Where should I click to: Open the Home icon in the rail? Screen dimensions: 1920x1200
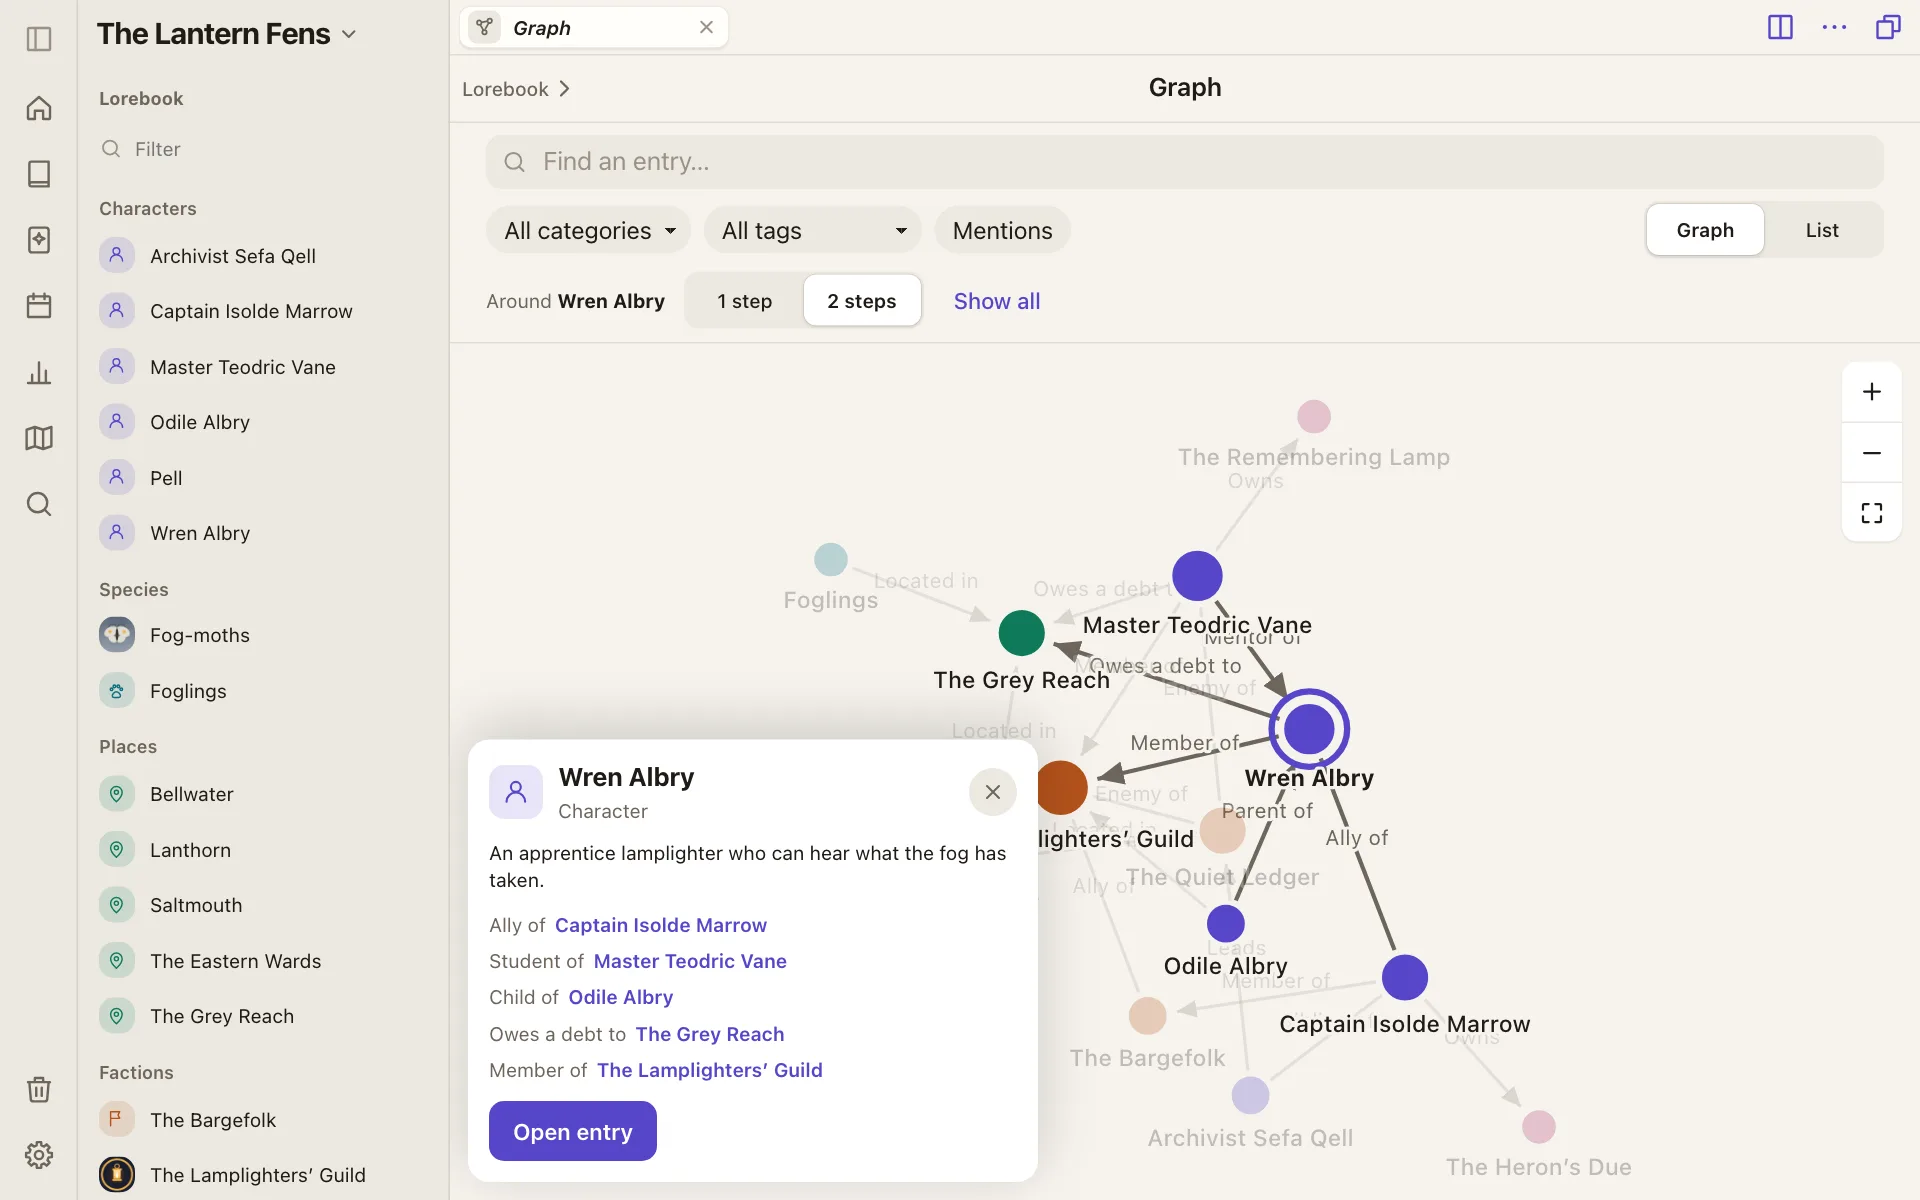[x=39, y=108]
